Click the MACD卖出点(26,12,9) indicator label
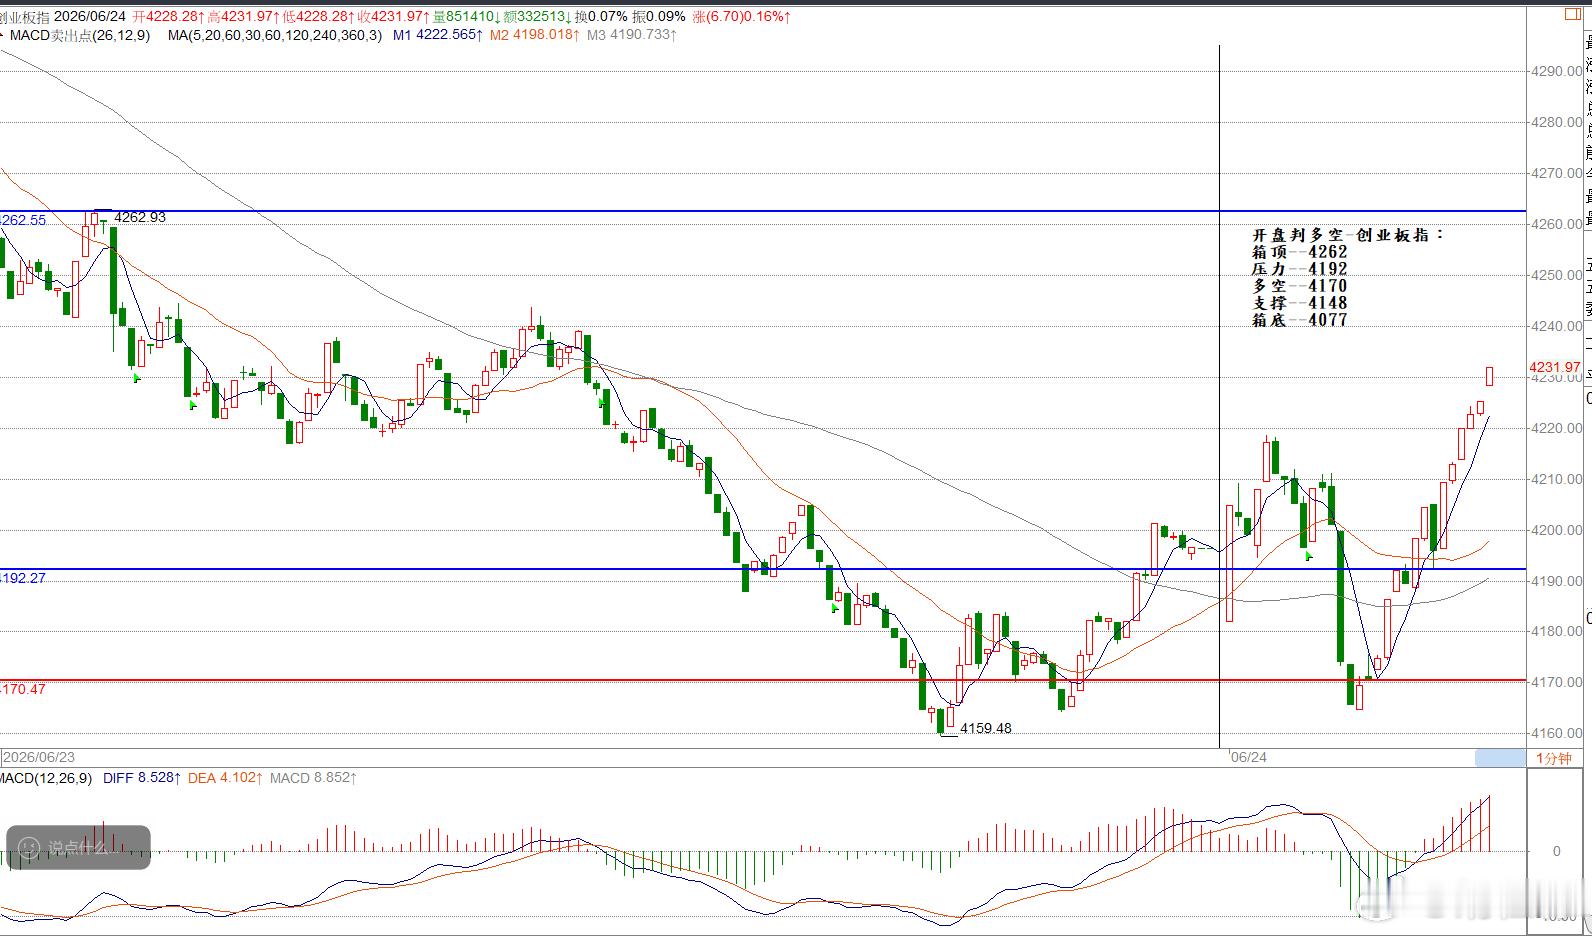The width and height of the screenshot is (1592, 937). [80, 35]
